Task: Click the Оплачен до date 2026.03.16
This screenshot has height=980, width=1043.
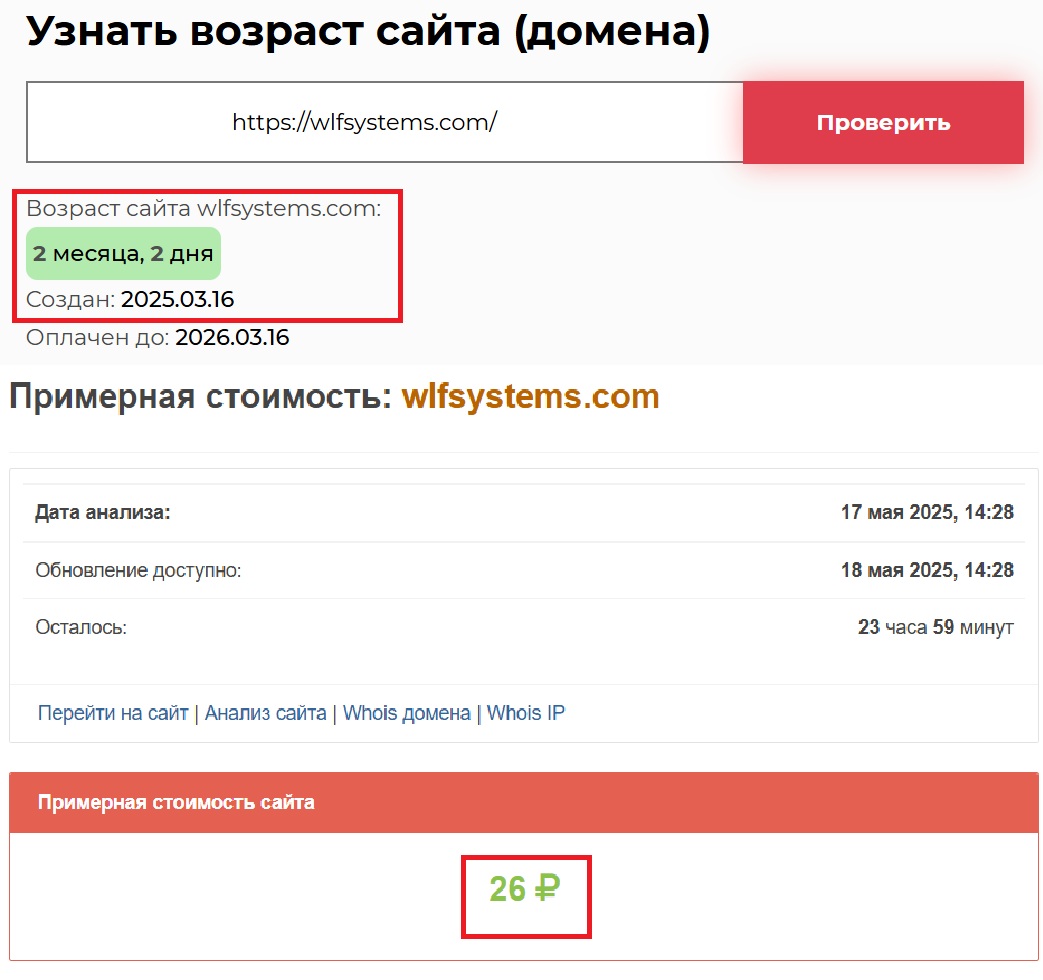Action: point(232,338)
